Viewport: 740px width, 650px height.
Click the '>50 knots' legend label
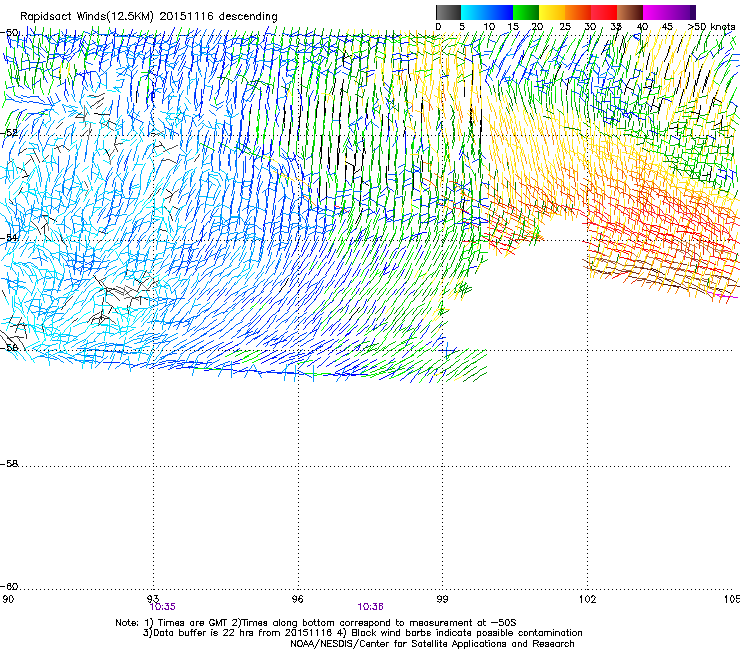[x=711, y=27]
